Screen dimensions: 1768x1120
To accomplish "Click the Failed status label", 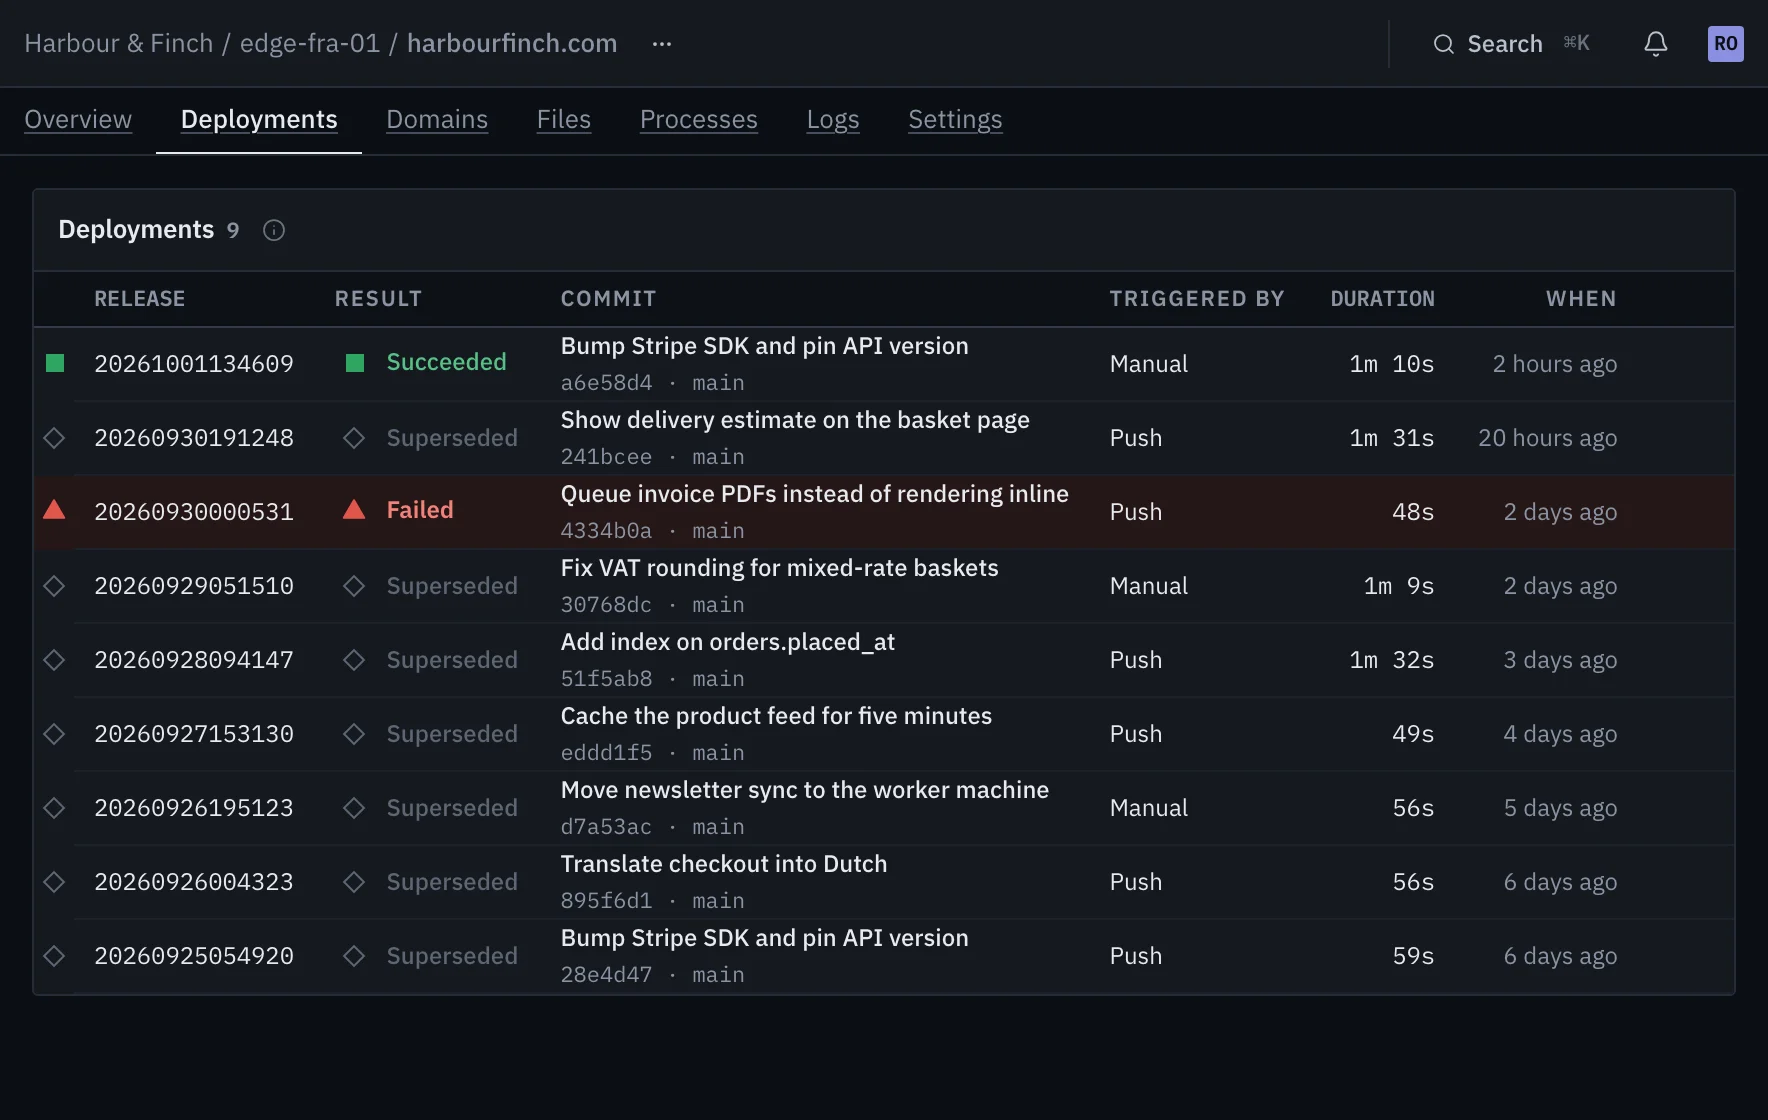I will pyautogui.click(x=420, y=510).
